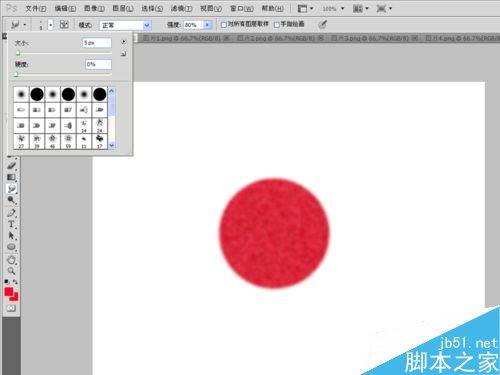Open the 强度 strength slider arrow

[x=207, y=25]
